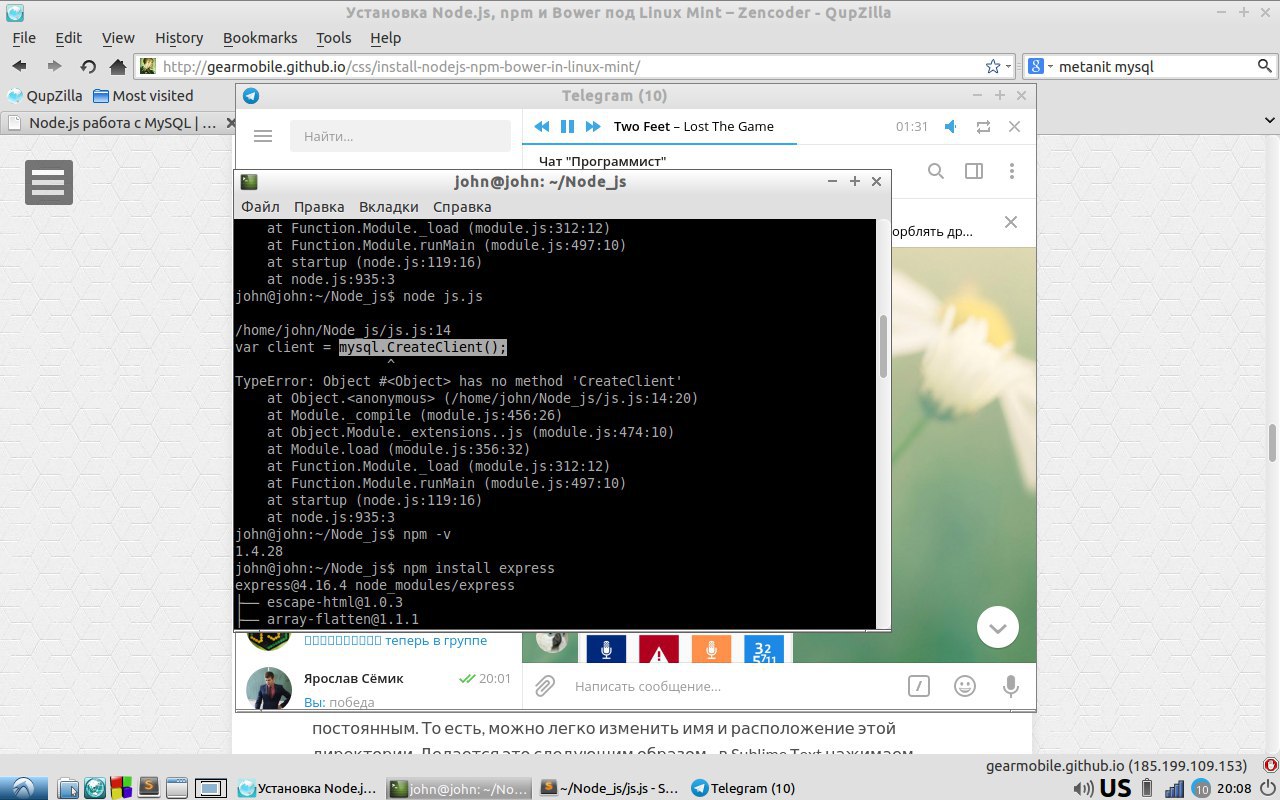This screenshot has height=800, width=1280.
Task: Click the 'Two Feet – Lost The Game' track title
Action: [x=694, y=127]
